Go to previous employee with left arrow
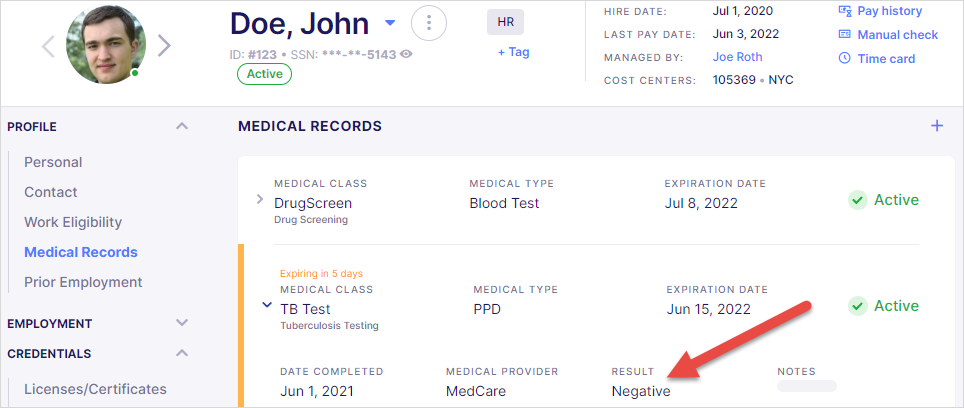The image size is (964, 408). pos(49,45)
